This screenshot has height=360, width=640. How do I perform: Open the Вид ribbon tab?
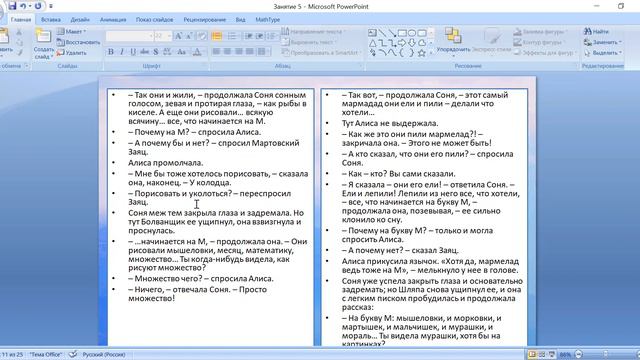pyautogui.click(x=240, y=19)
